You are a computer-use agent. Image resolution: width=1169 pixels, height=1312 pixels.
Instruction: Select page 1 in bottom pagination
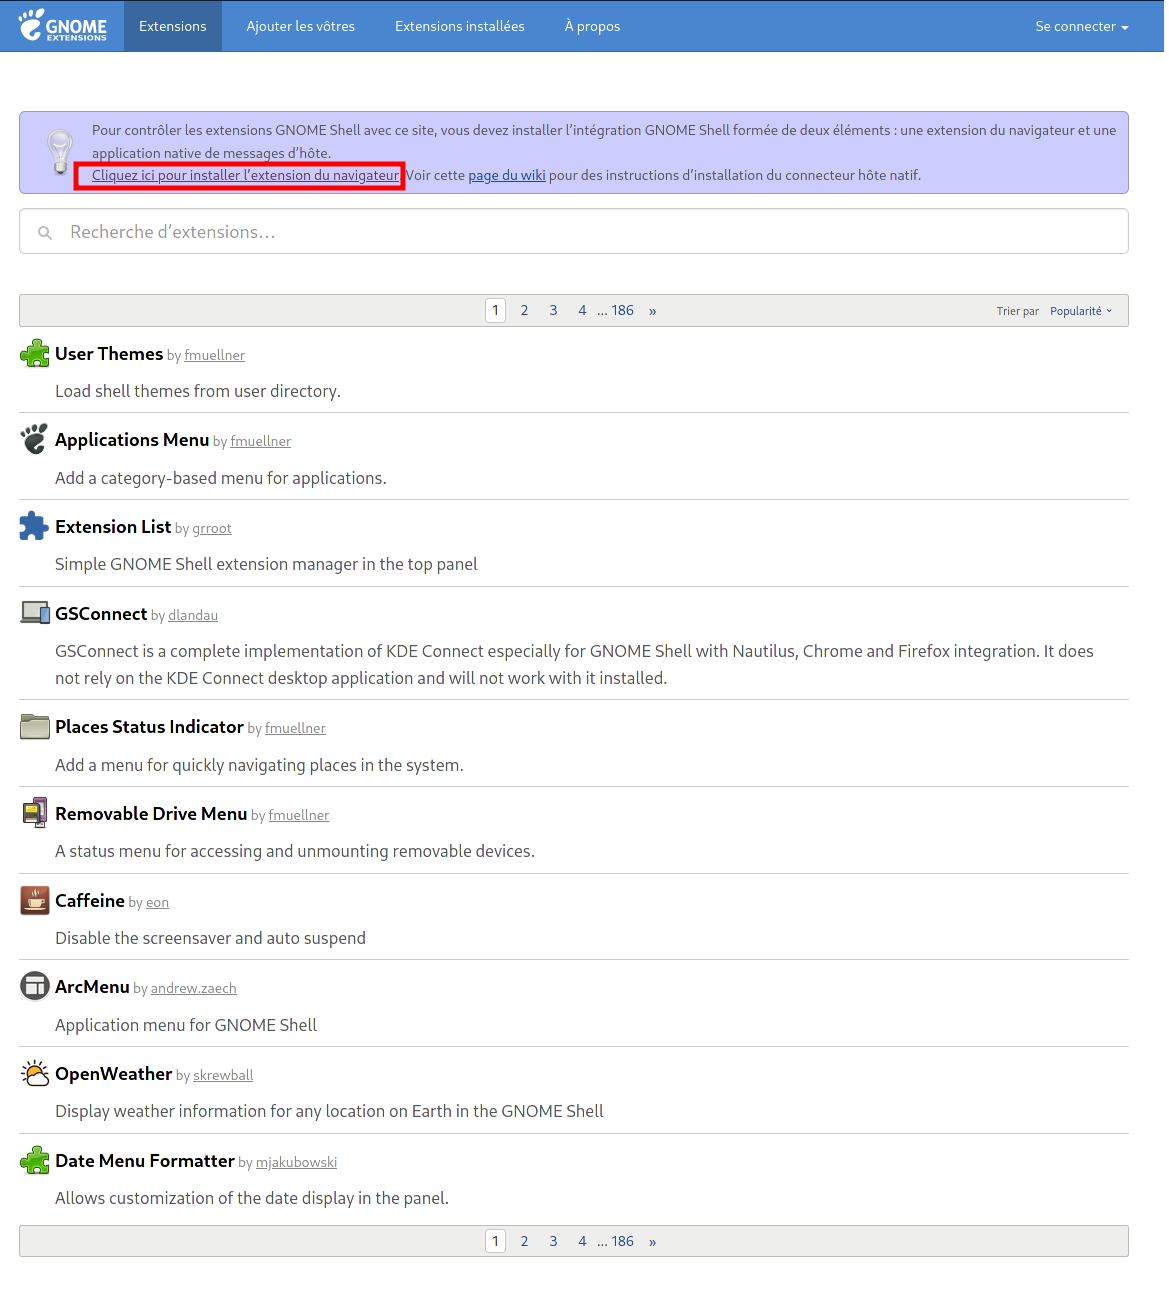pos(495,1242)
